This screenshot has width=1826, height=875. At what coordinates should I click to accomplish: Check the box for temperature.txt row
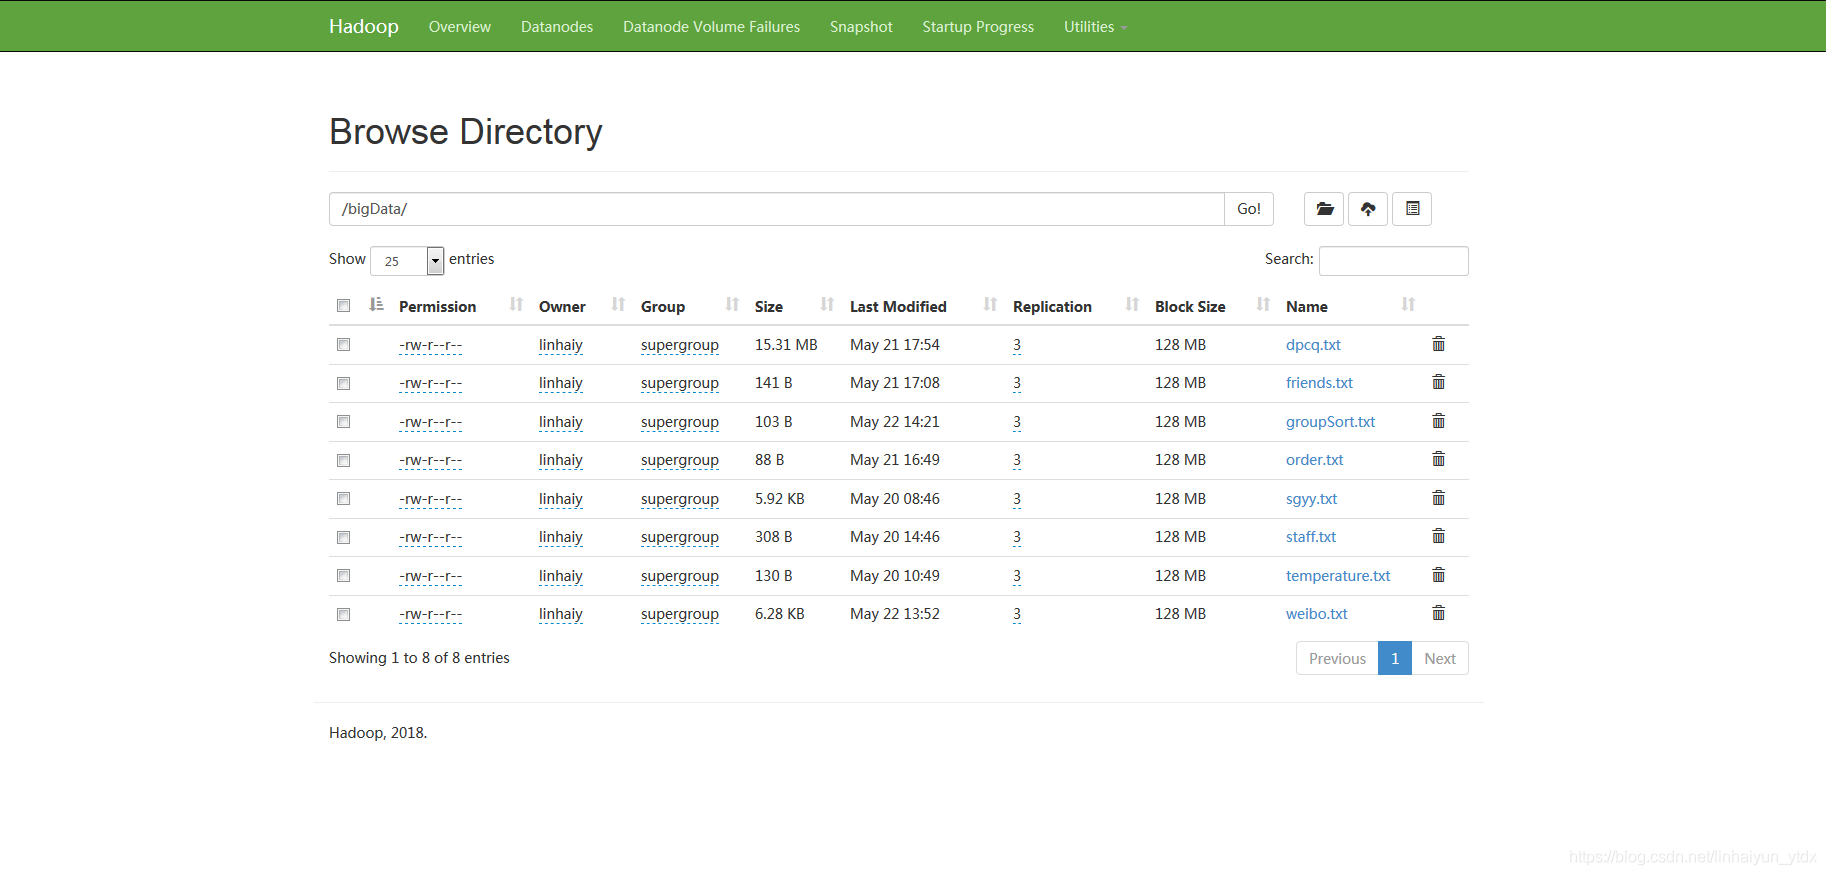(x=343, y=576)
